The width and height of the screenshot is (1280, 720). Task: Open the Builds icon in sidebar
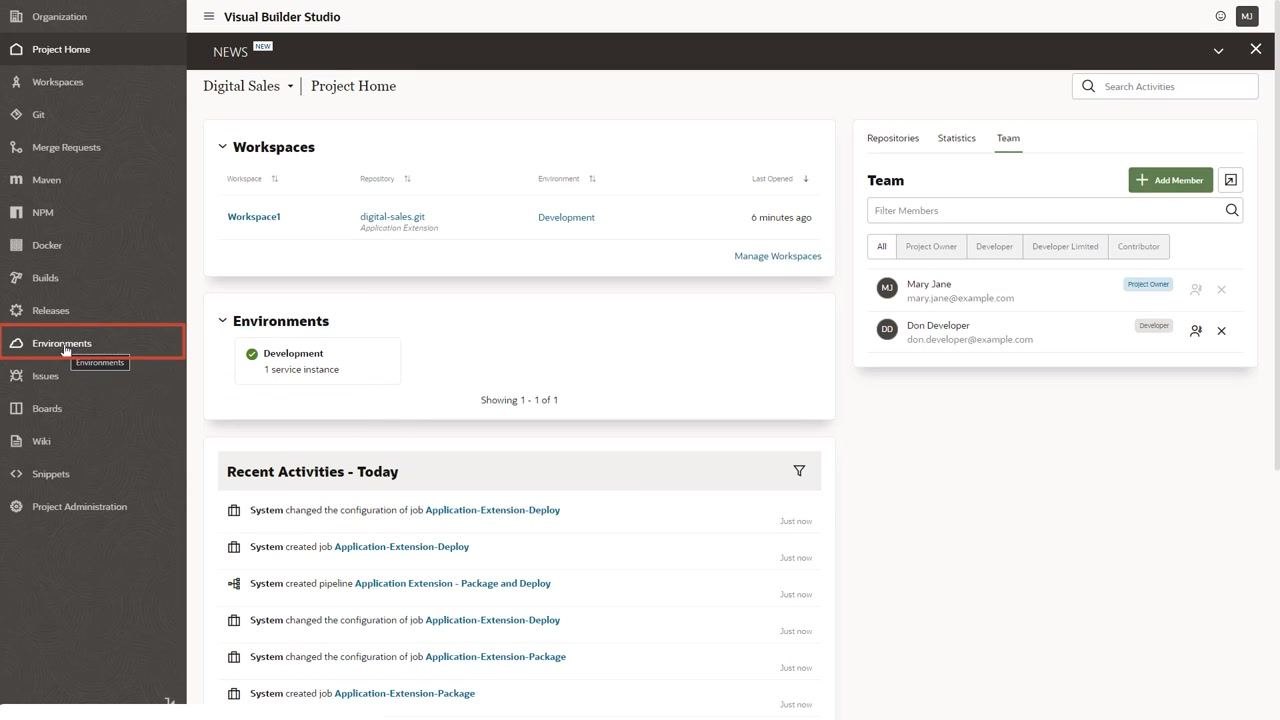tap(16, 278)
